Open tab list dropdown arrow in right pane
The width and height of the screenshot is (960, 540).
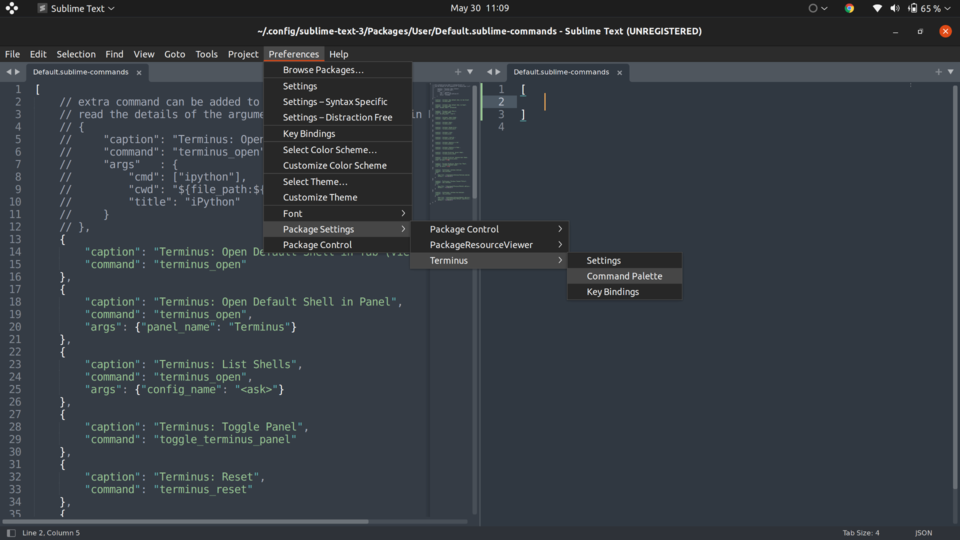[x=950, y=72]
